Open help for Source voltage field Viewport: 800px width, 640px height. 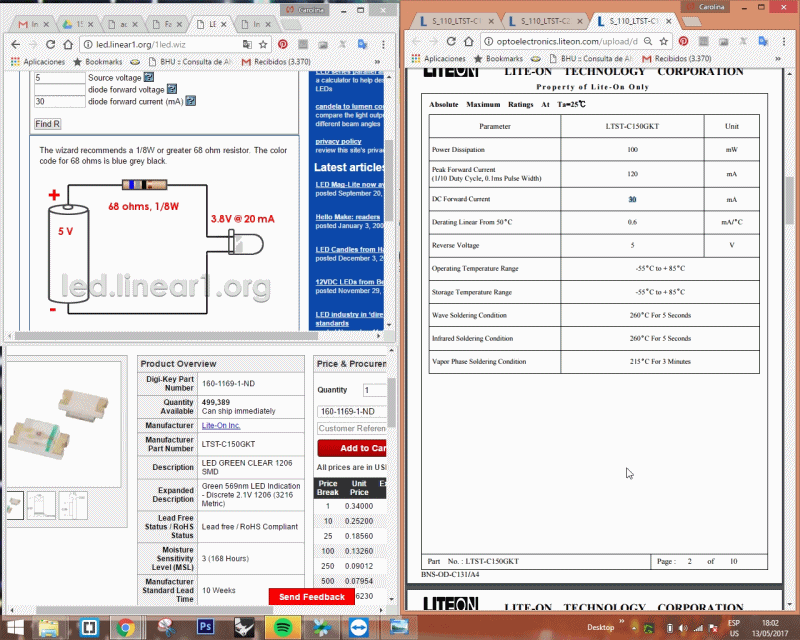coord(148,77)
